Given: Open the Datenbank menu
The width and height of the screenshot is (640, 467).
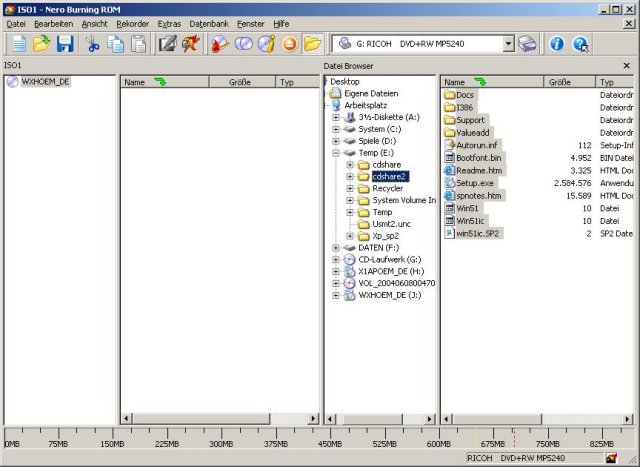Looking at the screenshot, I should point(209,24).
